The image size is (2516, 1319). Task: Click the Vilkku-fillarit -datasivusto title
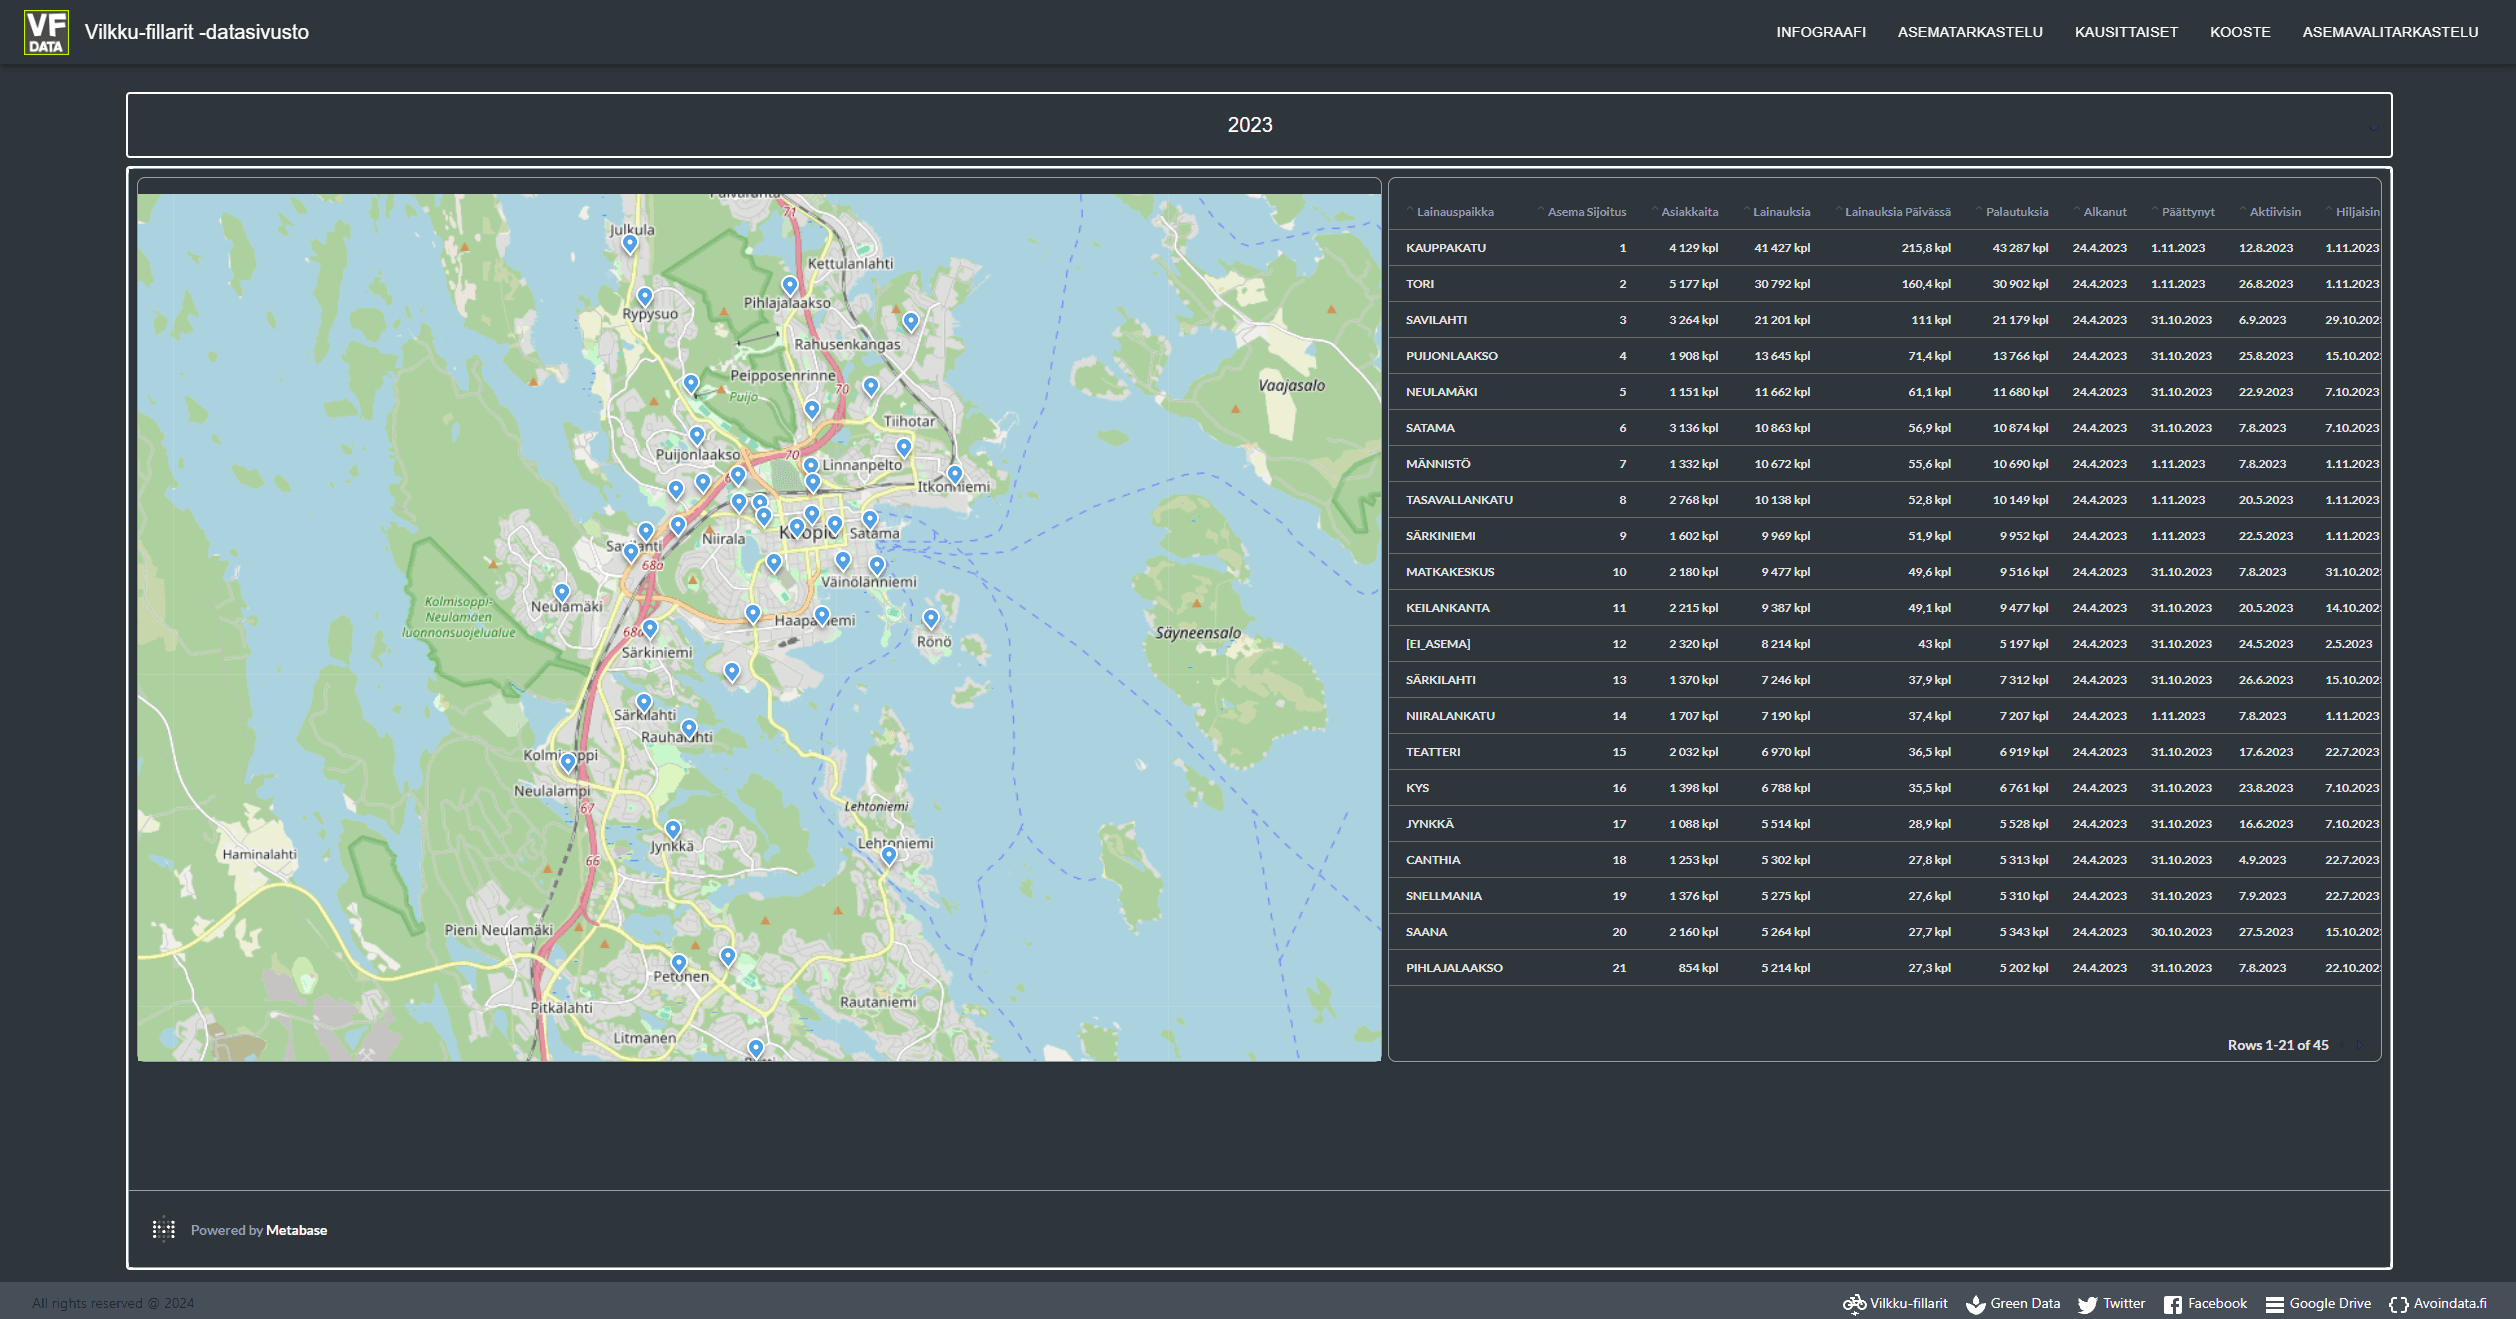[x=197, y=32]
